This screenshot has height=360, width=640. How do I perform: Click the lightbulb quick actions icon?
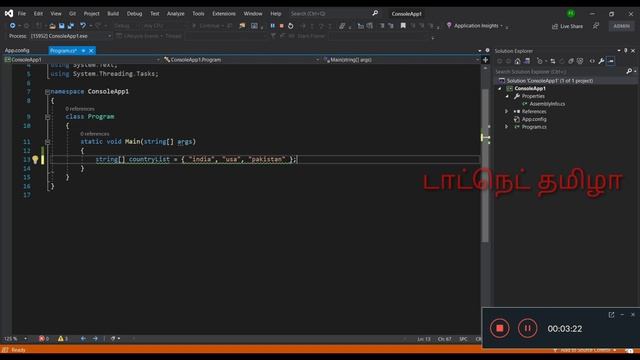coord(35,160)
